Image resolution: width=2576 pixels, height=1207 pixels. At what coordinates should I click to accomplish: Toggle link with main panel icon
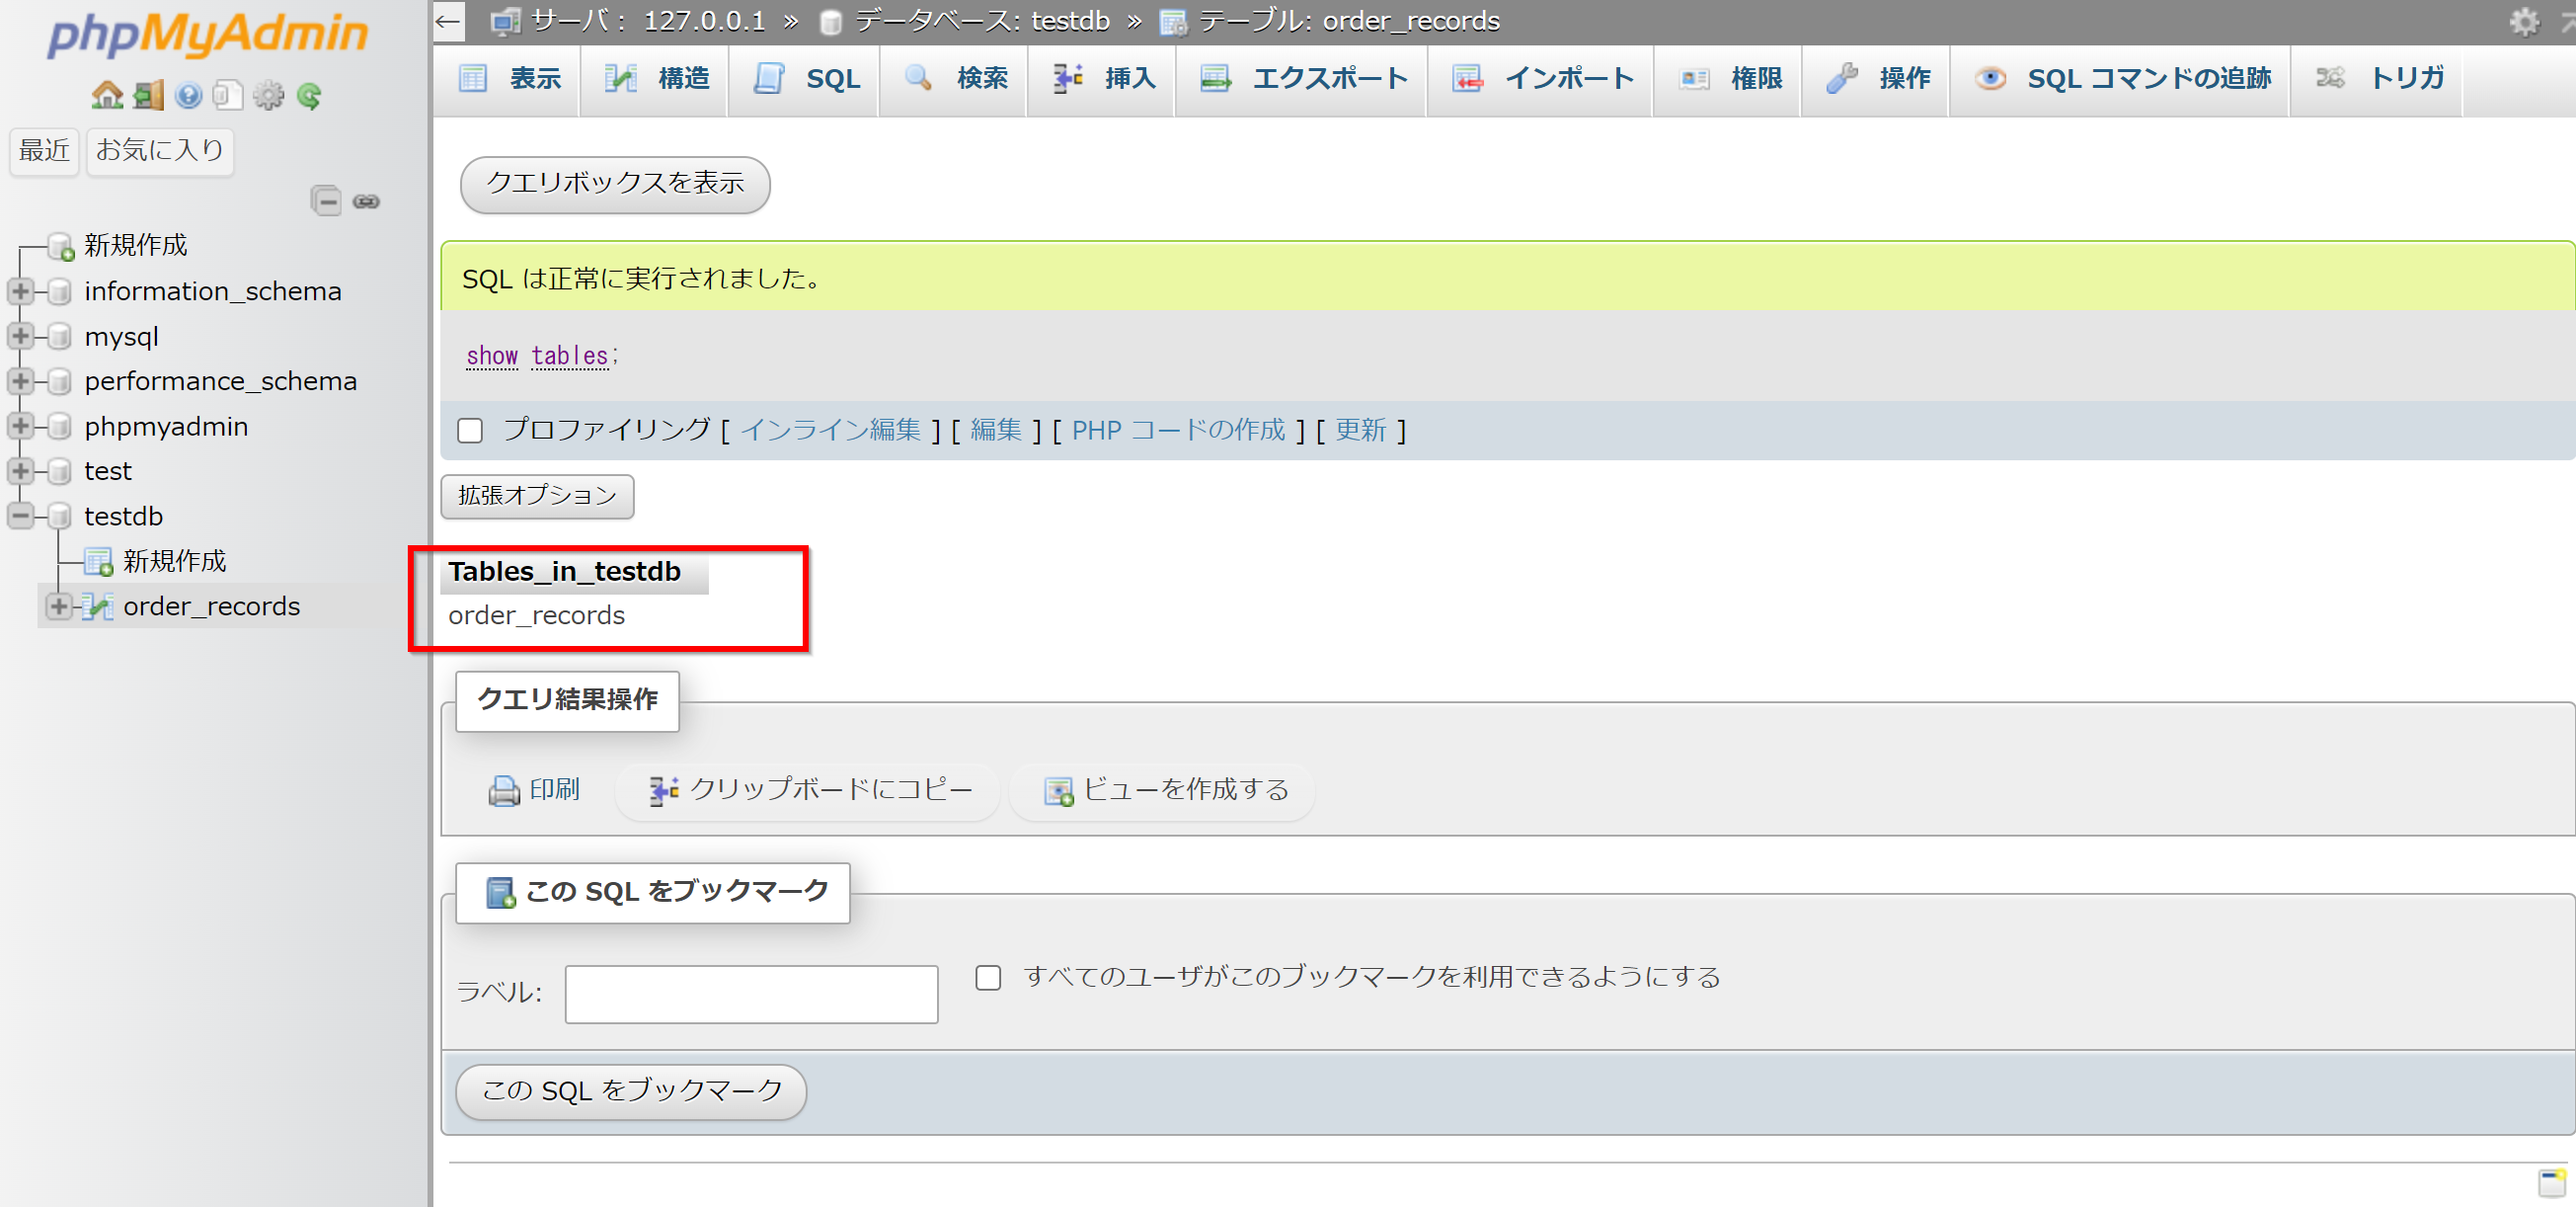click(366, 201)
